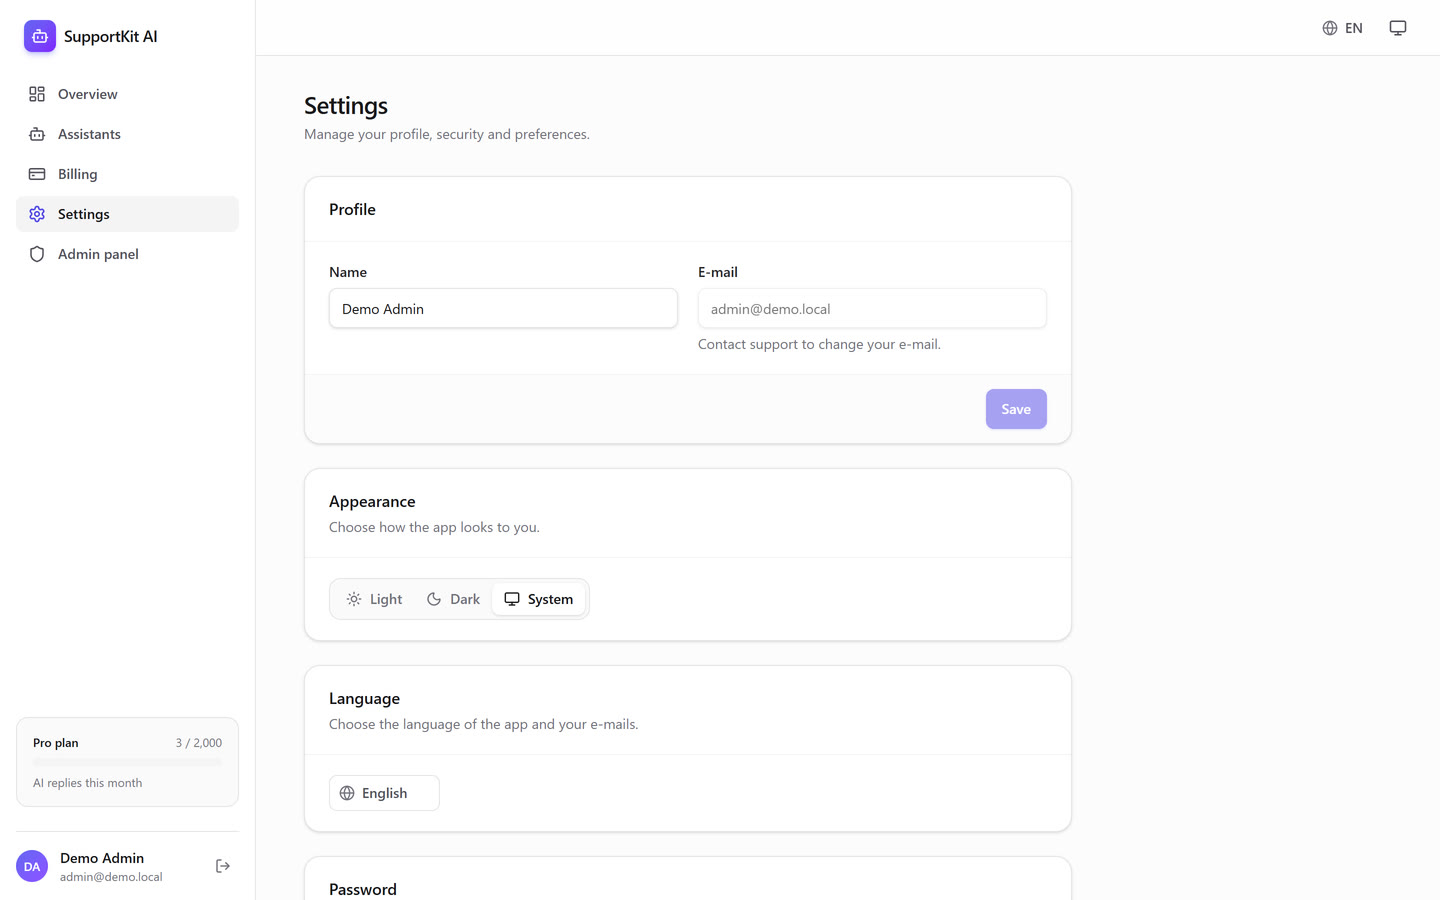Click the Appearance section heading

coord(372,501)
